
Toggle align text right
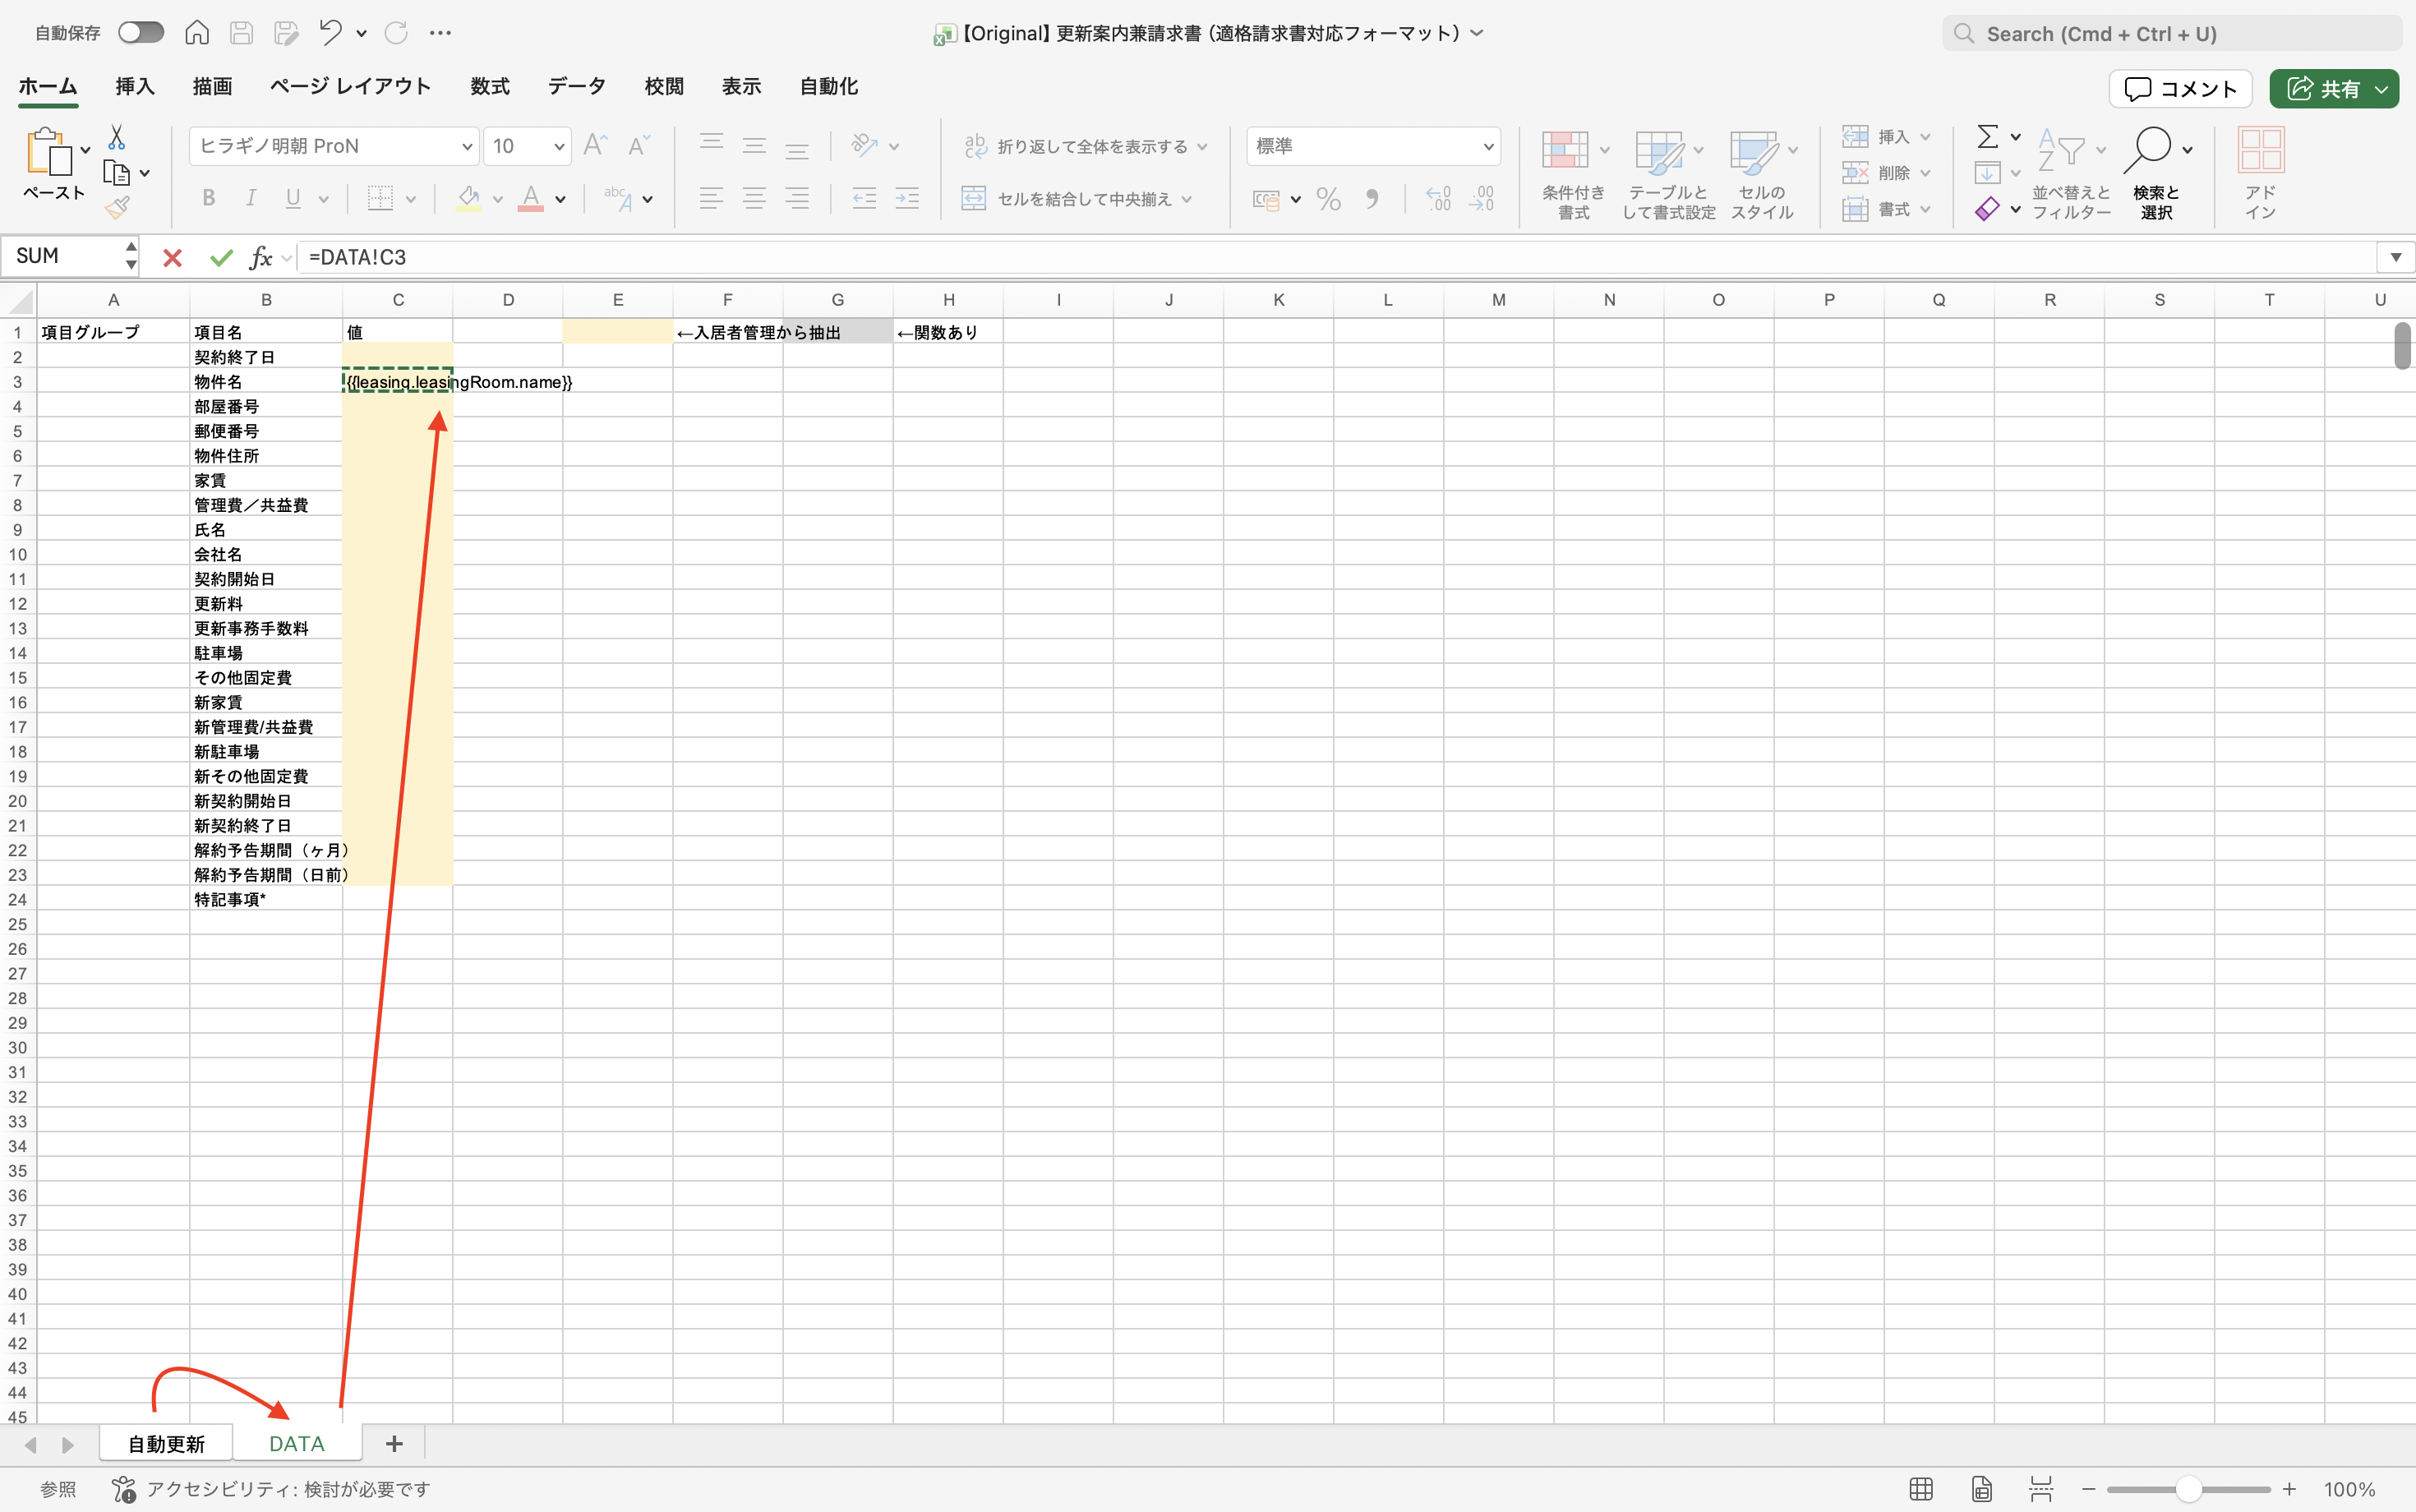pyautogui.click(x=797, y=198)
